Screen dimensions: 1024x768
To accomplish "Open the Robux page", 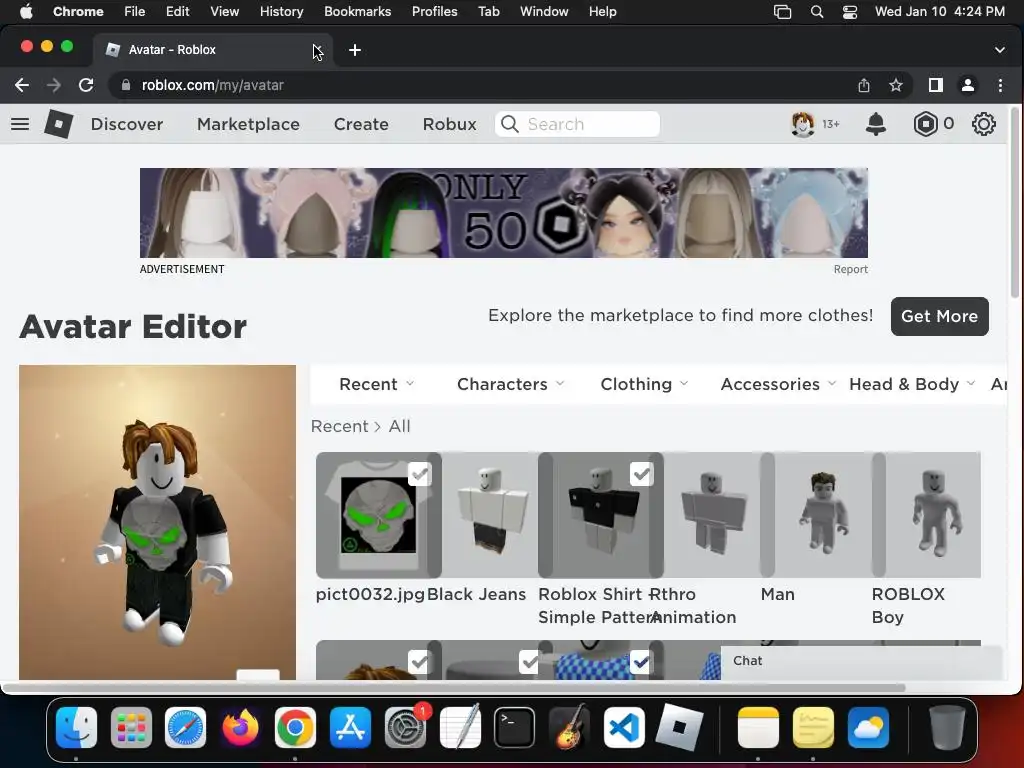I will [449, 124].
